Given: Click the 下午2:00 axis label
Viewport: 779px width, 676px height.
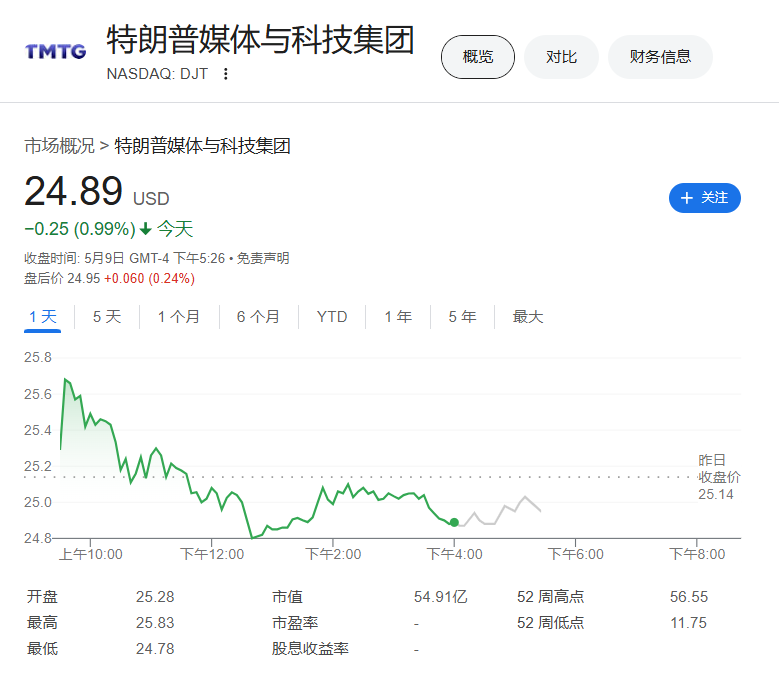Looking at the screenshot, I should click(333, 554).
